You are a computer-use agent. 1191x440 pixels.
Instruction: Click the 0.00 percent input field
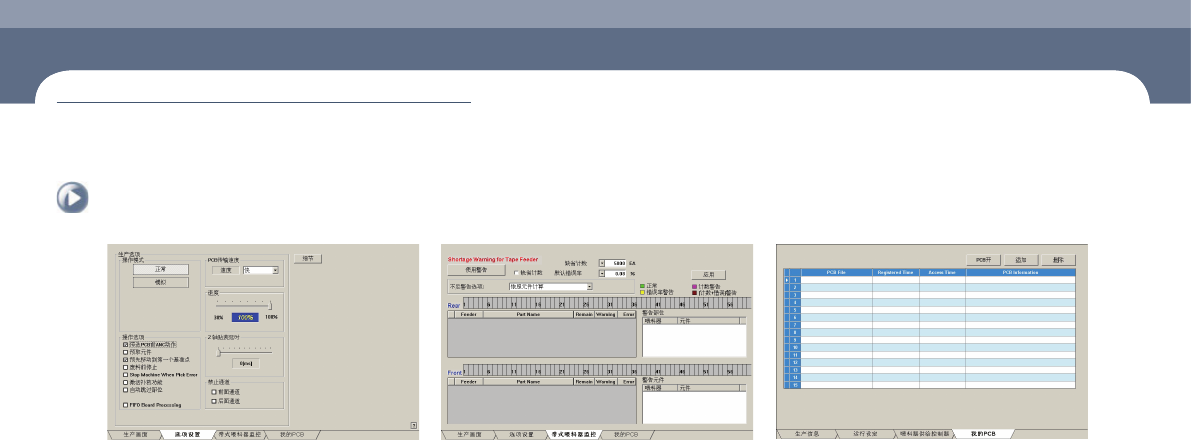[615, 272]
